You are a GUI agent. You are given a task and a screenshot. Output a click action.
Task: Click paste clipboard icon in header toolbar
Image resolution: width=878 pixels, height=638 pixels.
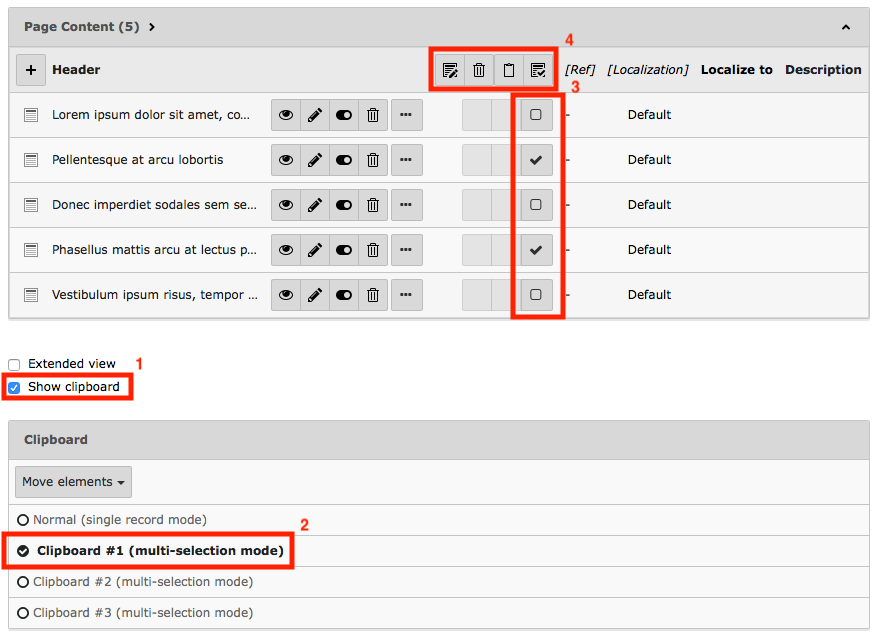click(508, 70)
